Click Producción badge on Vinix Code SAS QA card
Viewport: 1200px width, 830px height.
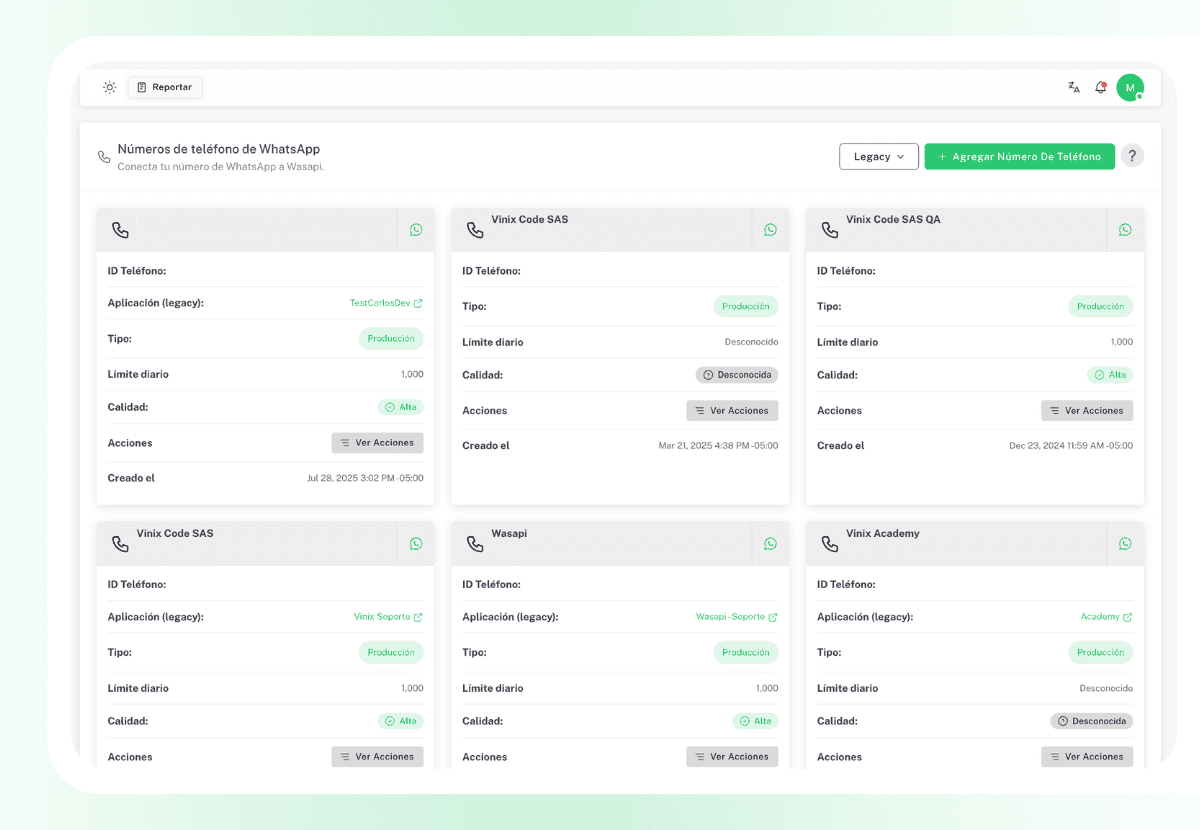[1100, 307]
